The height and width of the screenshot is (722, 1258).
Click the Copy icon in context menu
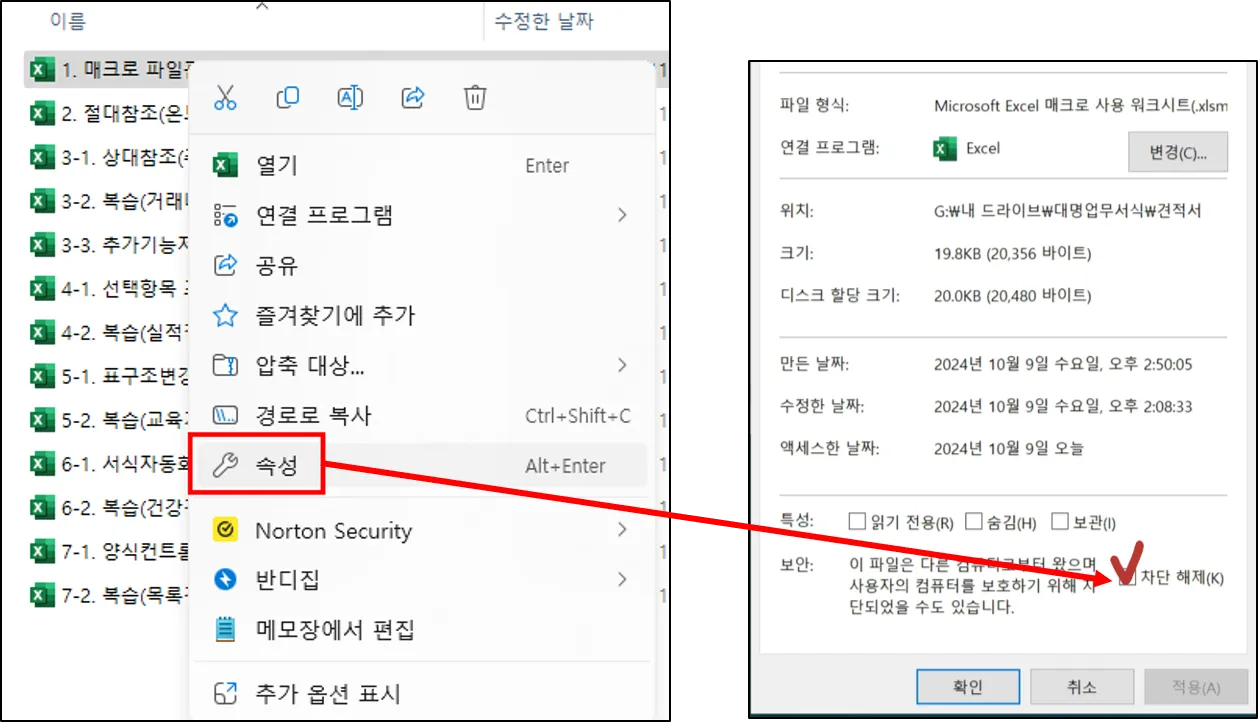pyautogui.click(x=287, y=98)
